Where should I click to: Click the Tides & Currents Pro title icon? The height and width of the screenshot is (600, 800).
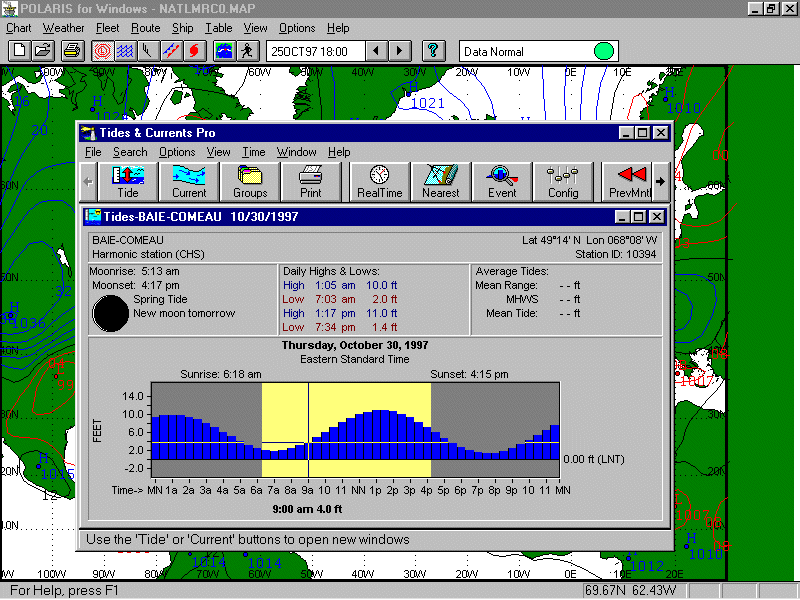88,133
